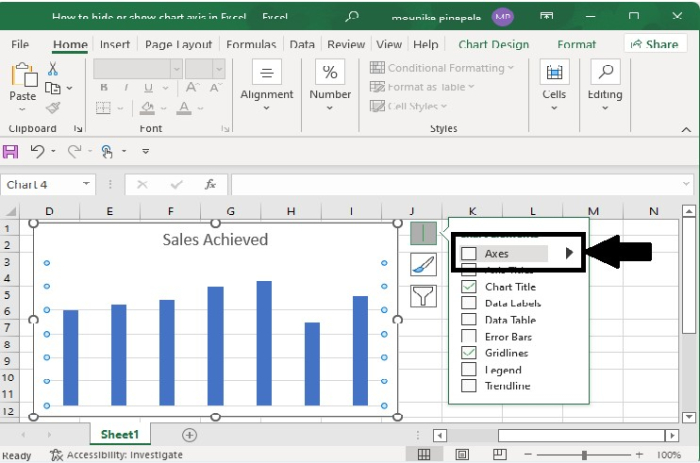Click the Share button
Image resolution: width=700 pixels, height=463 pixels.
(x=655, y=44)
